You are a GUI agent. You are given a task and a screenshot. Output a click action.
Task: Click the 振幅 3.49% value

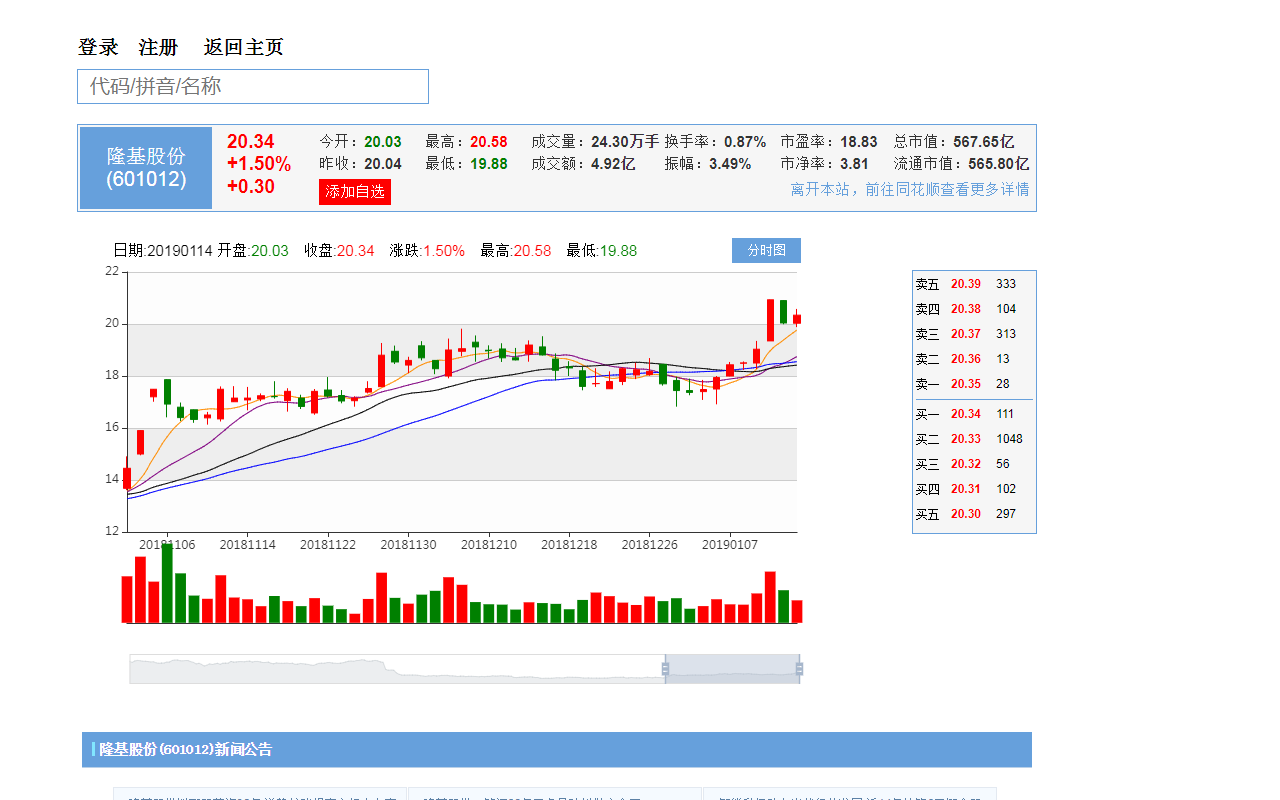pyautogui.click(x=730, y=164)
